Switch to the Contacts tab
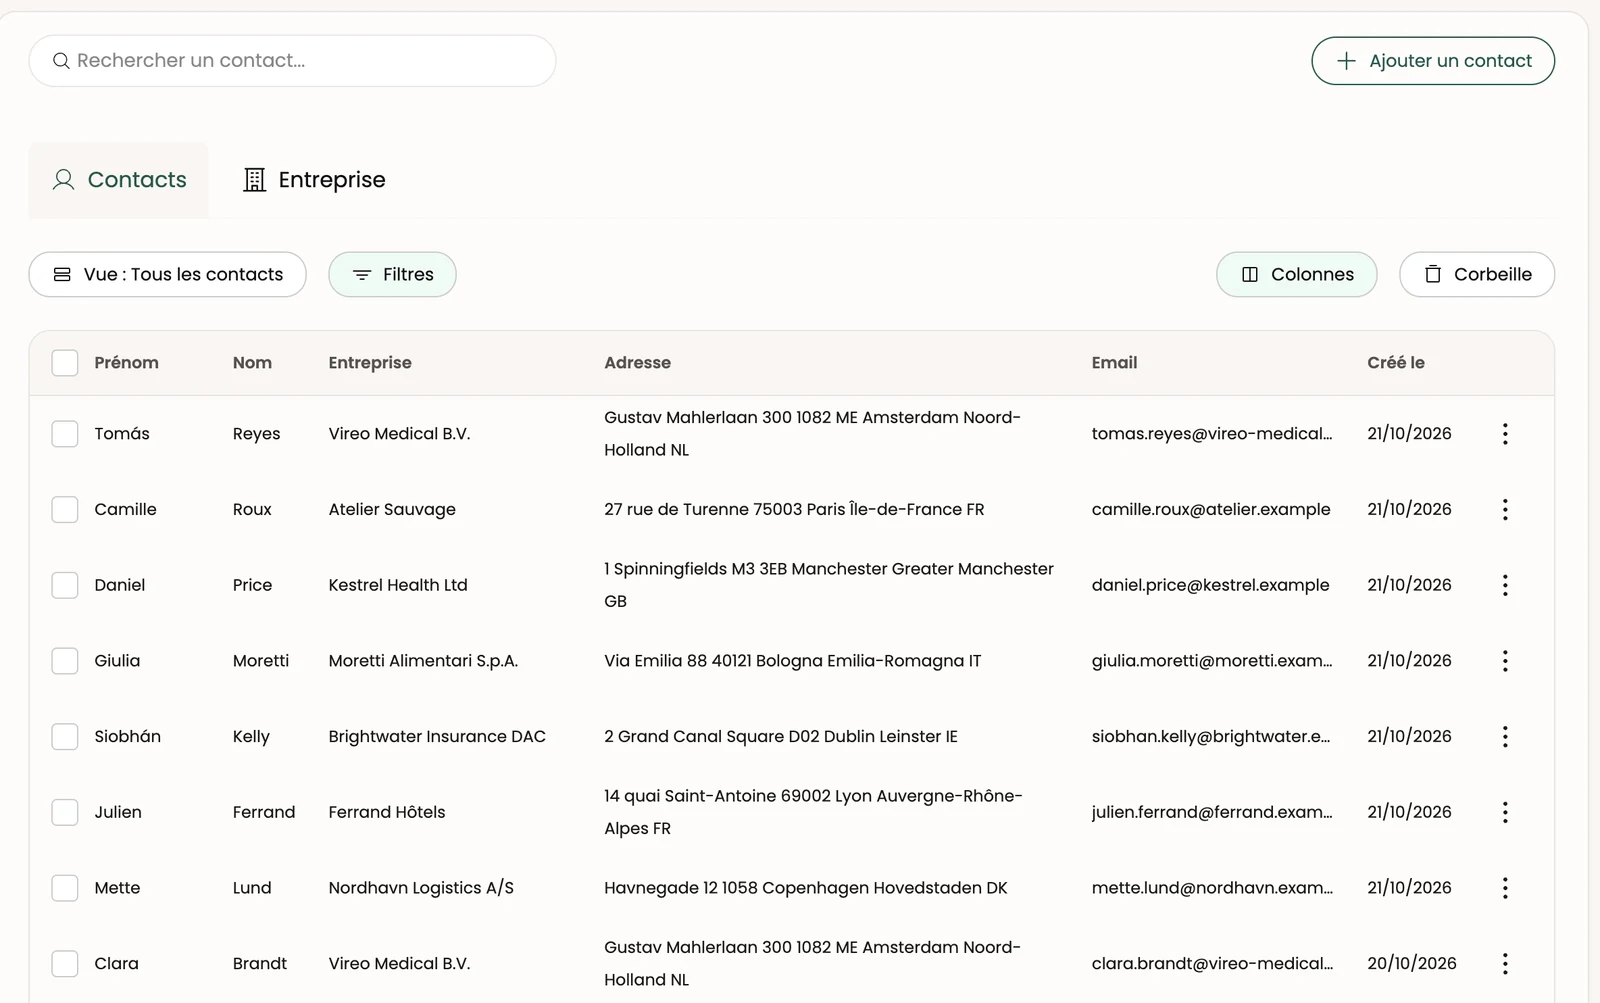The image size is (1600, 1003). pos(119,180)
